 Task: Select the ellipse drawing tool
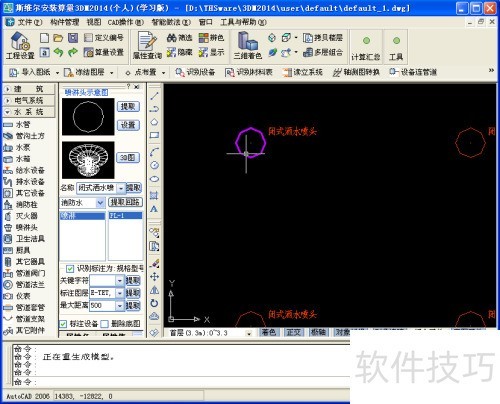(154, 179)
